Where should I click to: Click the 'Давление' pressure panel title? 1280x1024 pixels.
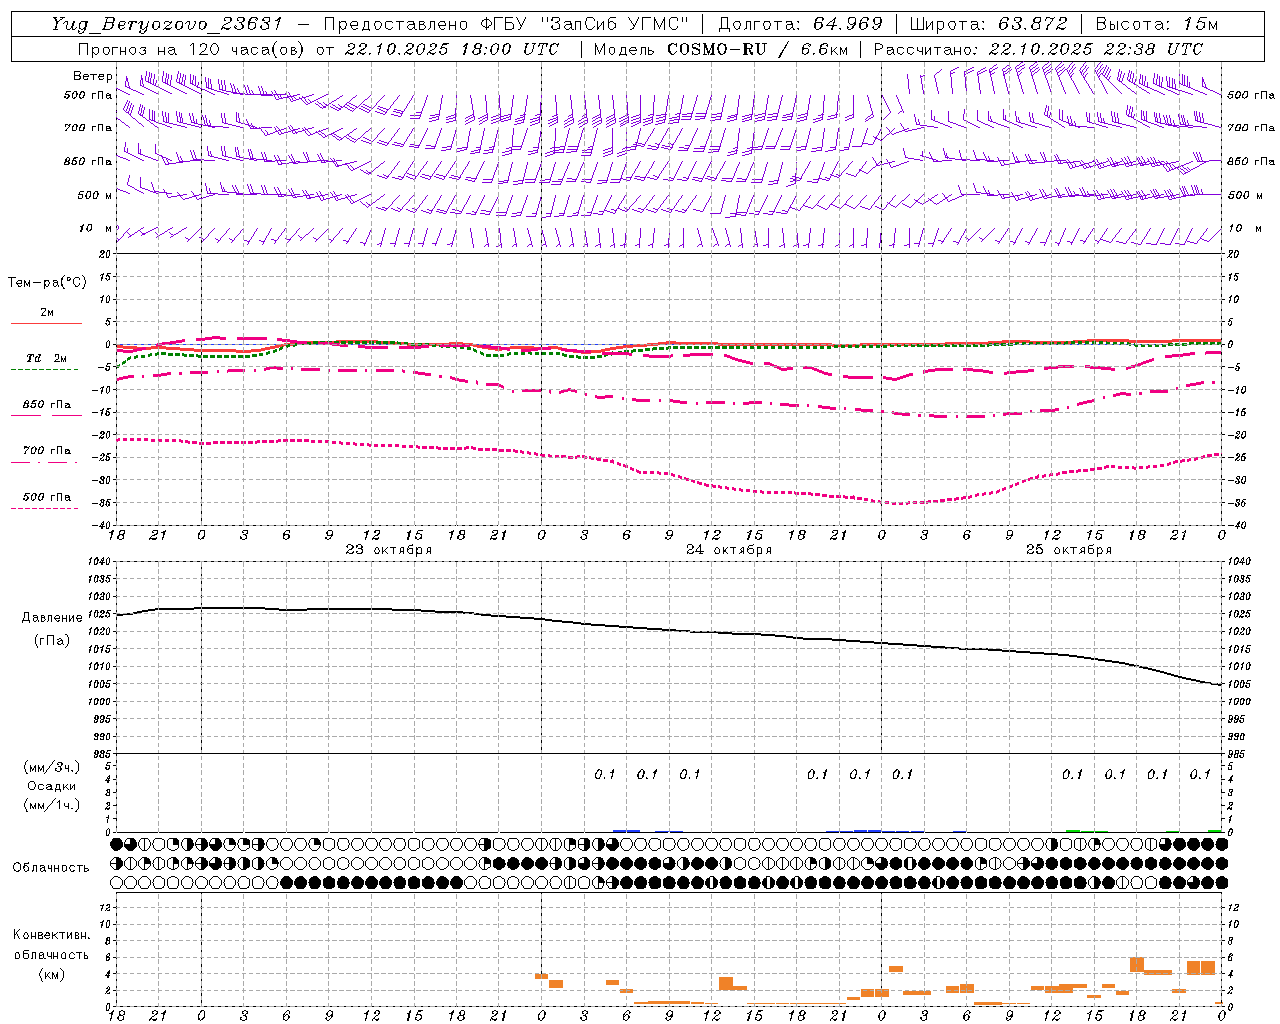(x=52, y=618)
